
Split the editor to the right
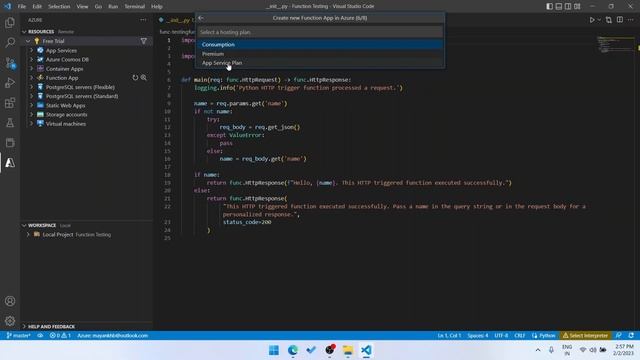tap(620, 20)
